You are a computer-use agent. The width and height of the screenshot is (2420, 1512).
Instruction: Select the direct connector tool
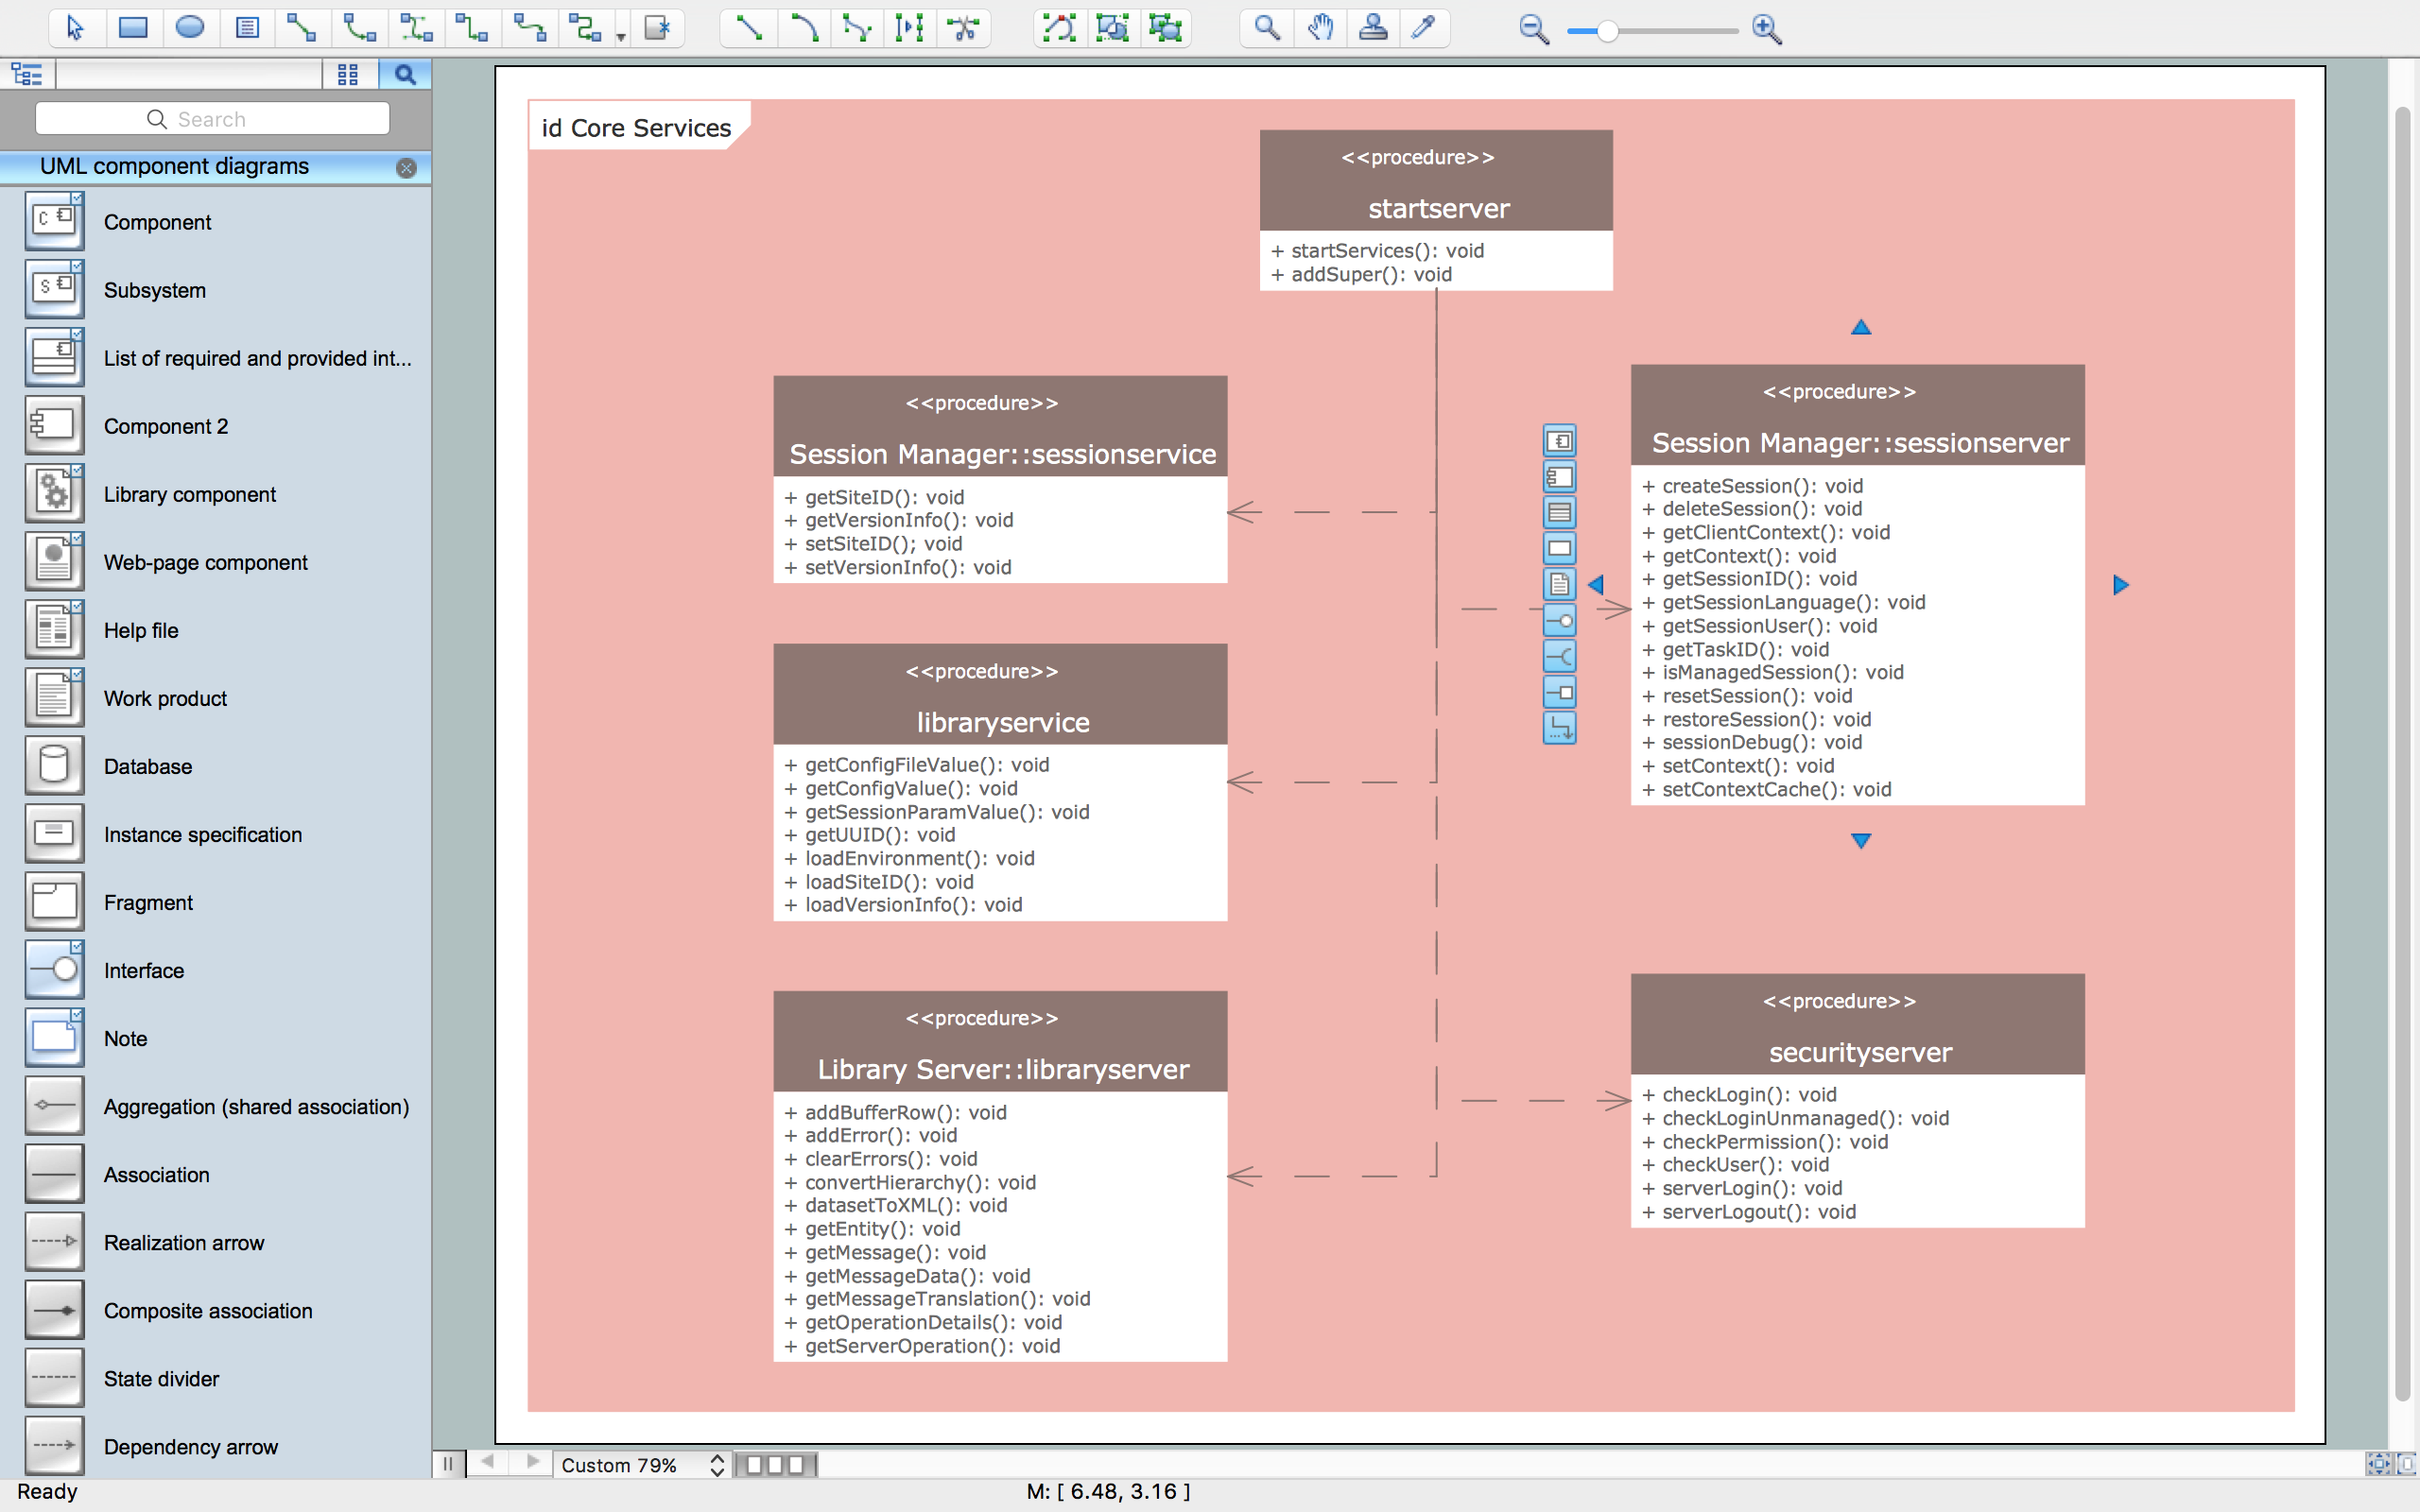302,28
